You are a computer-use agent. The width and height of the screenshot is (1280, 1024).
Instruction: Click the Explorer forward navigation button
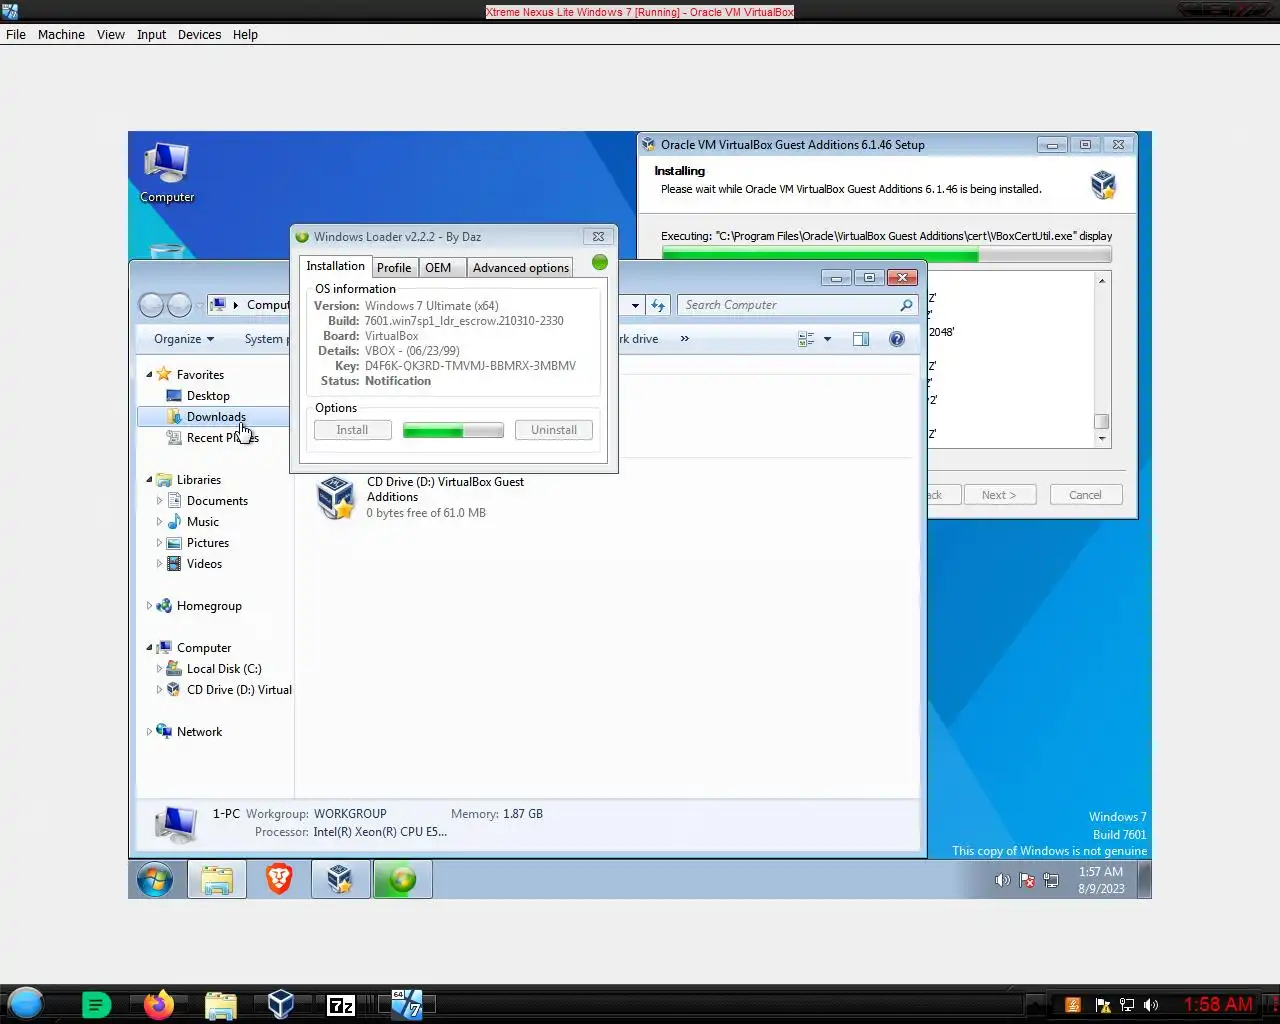point(179,305)
